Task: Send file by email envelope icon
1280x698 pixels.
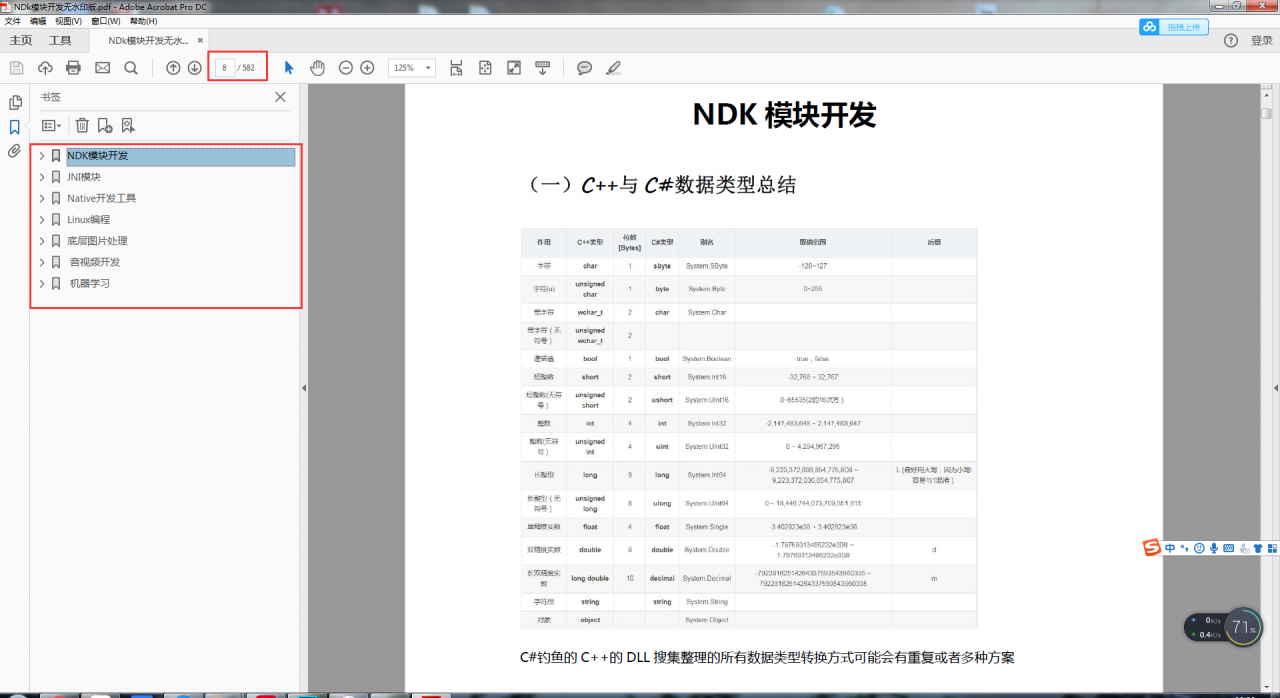Action: pos(102,68)
